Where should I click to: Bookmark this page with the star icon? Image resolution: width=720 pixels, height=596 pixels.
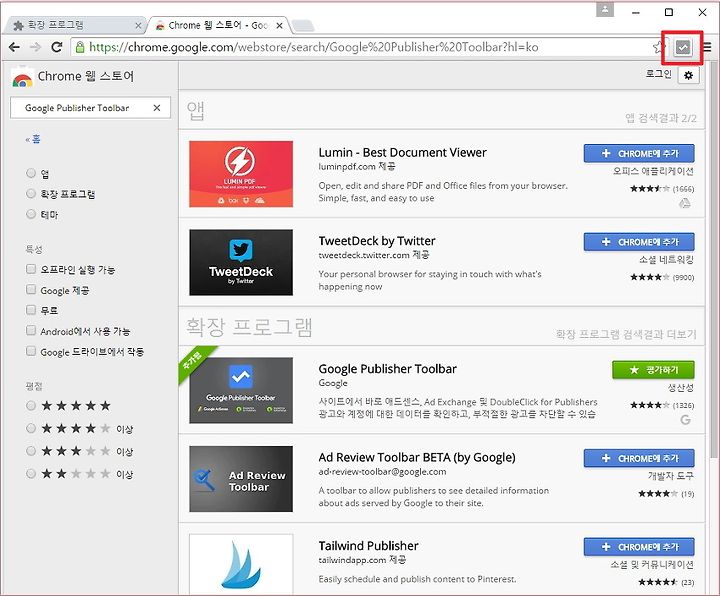(x=658, y=47)
